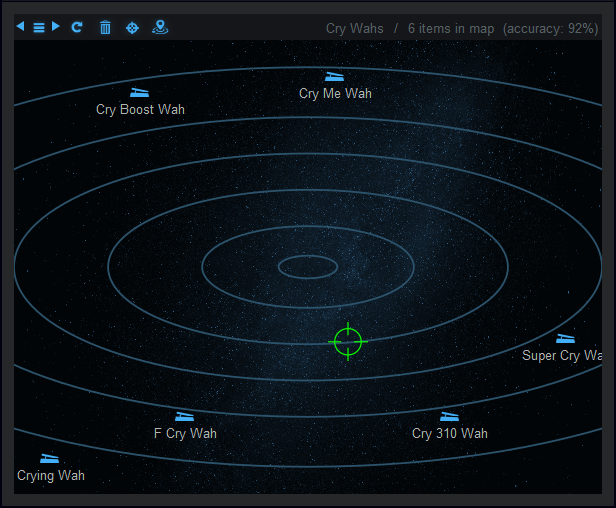Viewport: 616px width, 508px height.
Task: Click the back arrow in the toolbar
Action: point(20,26)
